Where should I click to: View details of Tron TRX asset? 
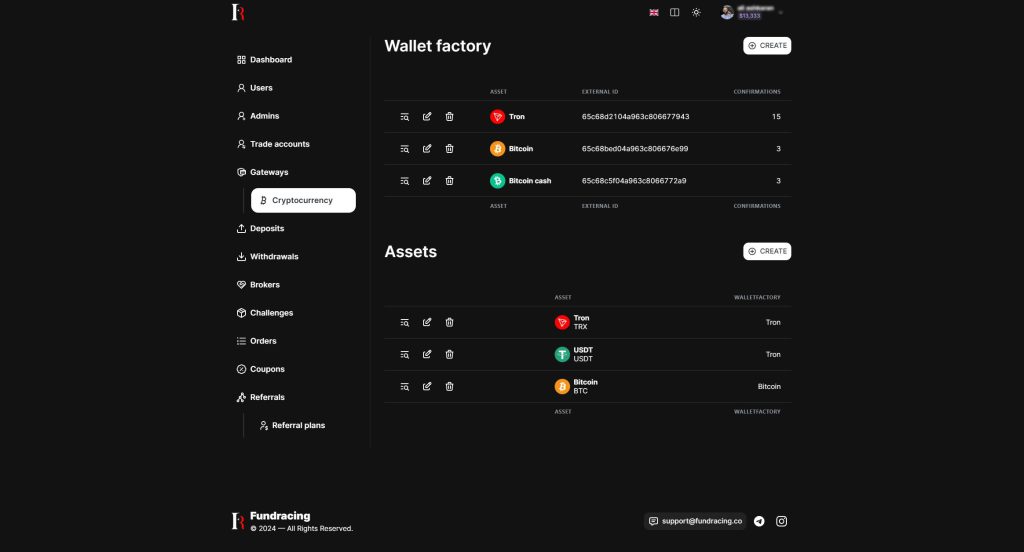click(405, 323)
